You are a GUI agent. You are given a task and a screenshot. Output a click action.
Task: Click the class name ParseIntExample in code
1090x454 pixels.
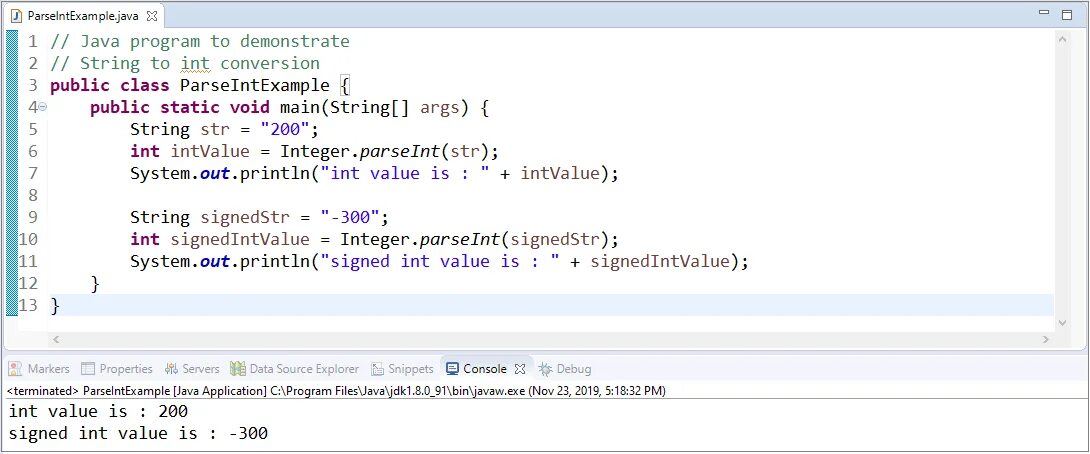tap(255, 86)
